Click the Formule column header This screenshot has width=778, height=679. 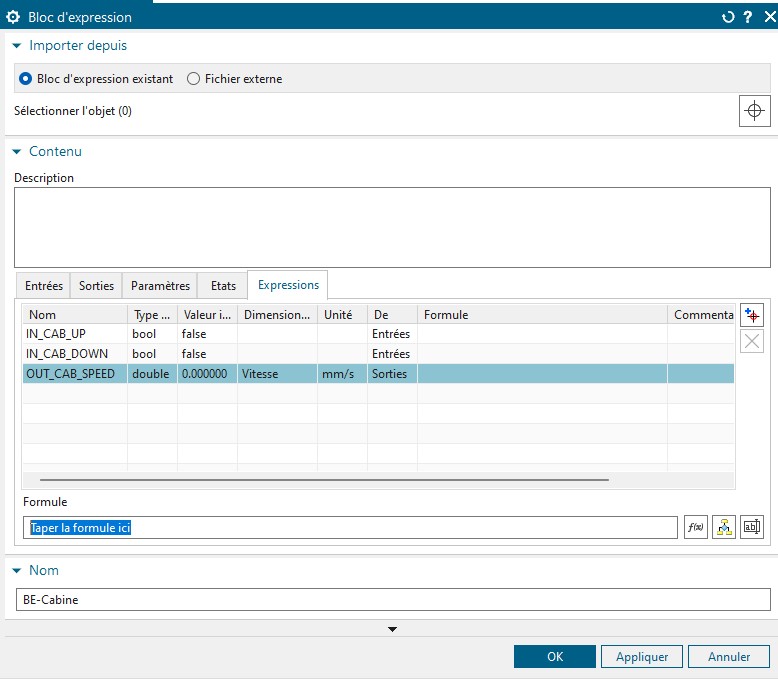click(x=542, y=315)
